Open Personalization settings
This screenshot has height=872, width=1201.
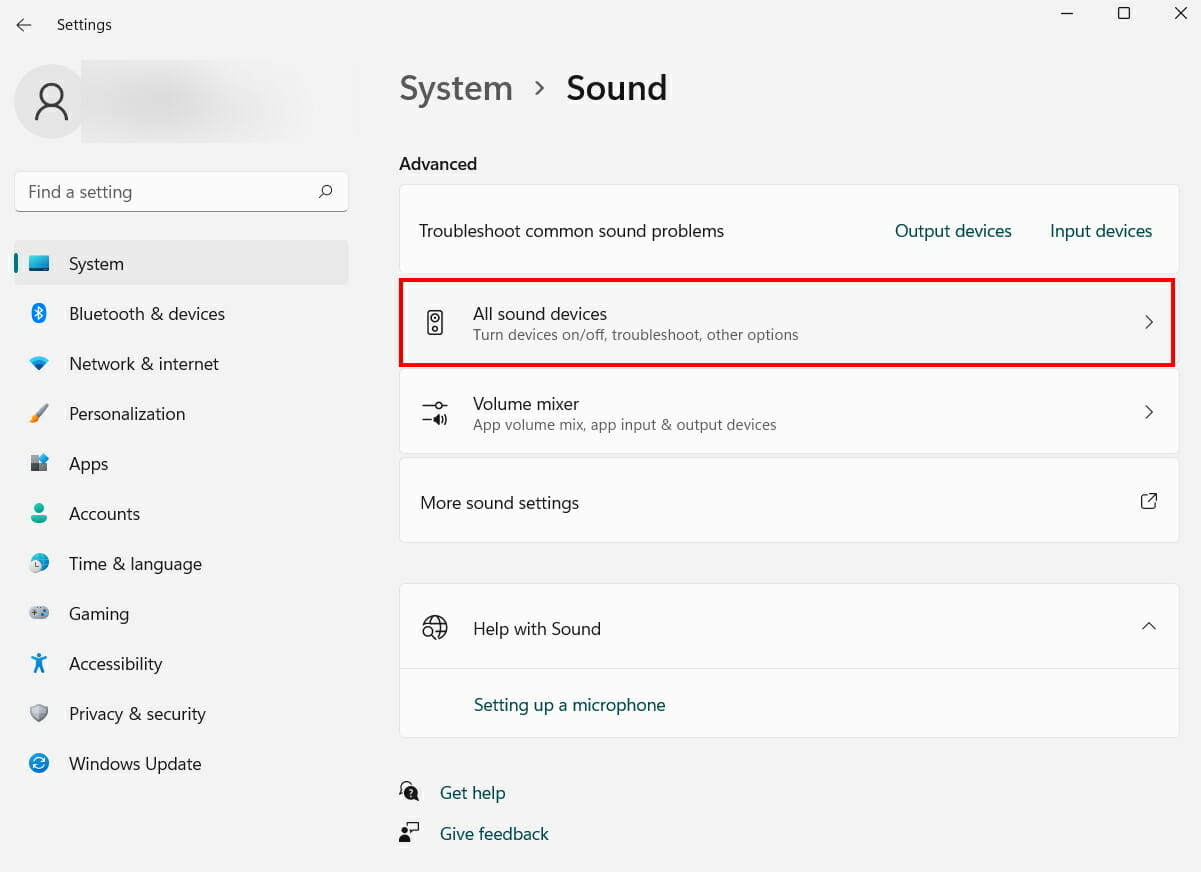pos(181,414)
